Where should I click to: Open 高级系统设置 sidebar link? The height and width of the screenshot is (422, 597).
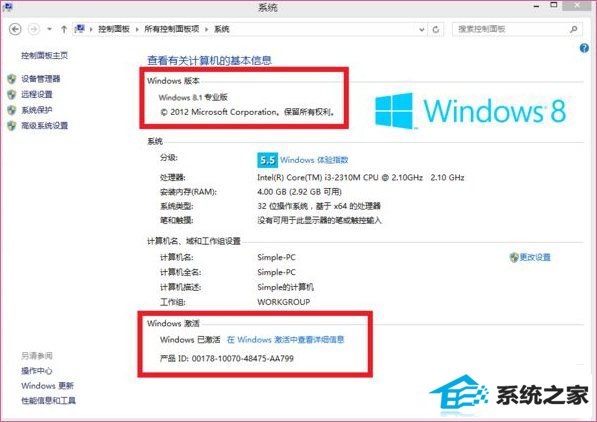coord(45,126)
